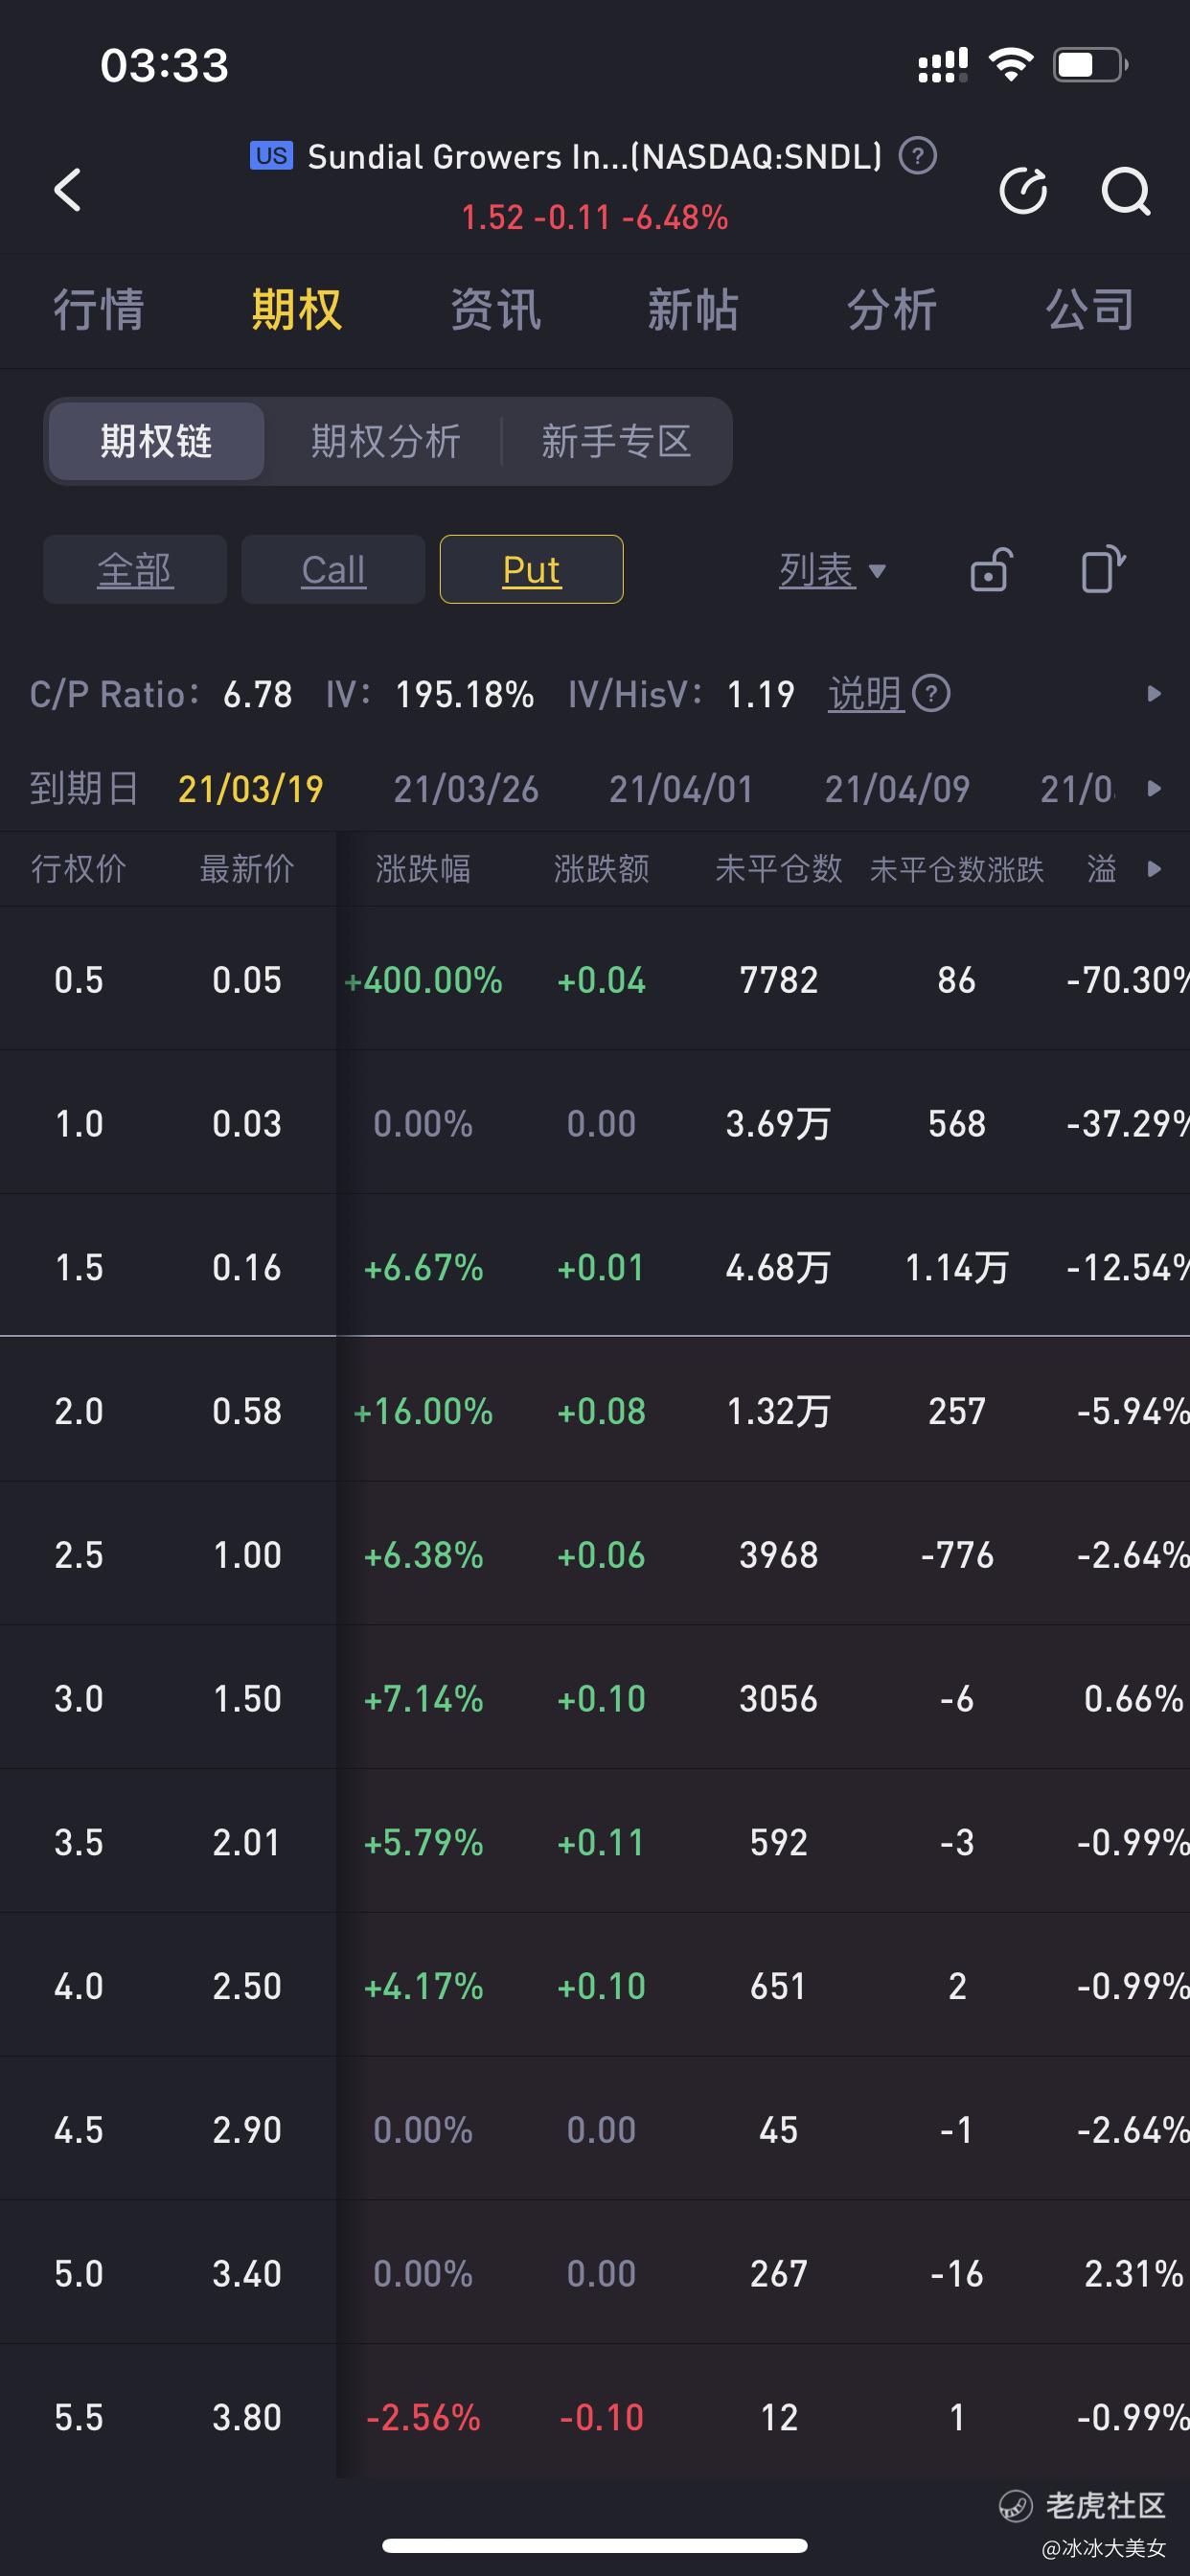
Task: Tap the rotate screen icon
Action: 1103,570
